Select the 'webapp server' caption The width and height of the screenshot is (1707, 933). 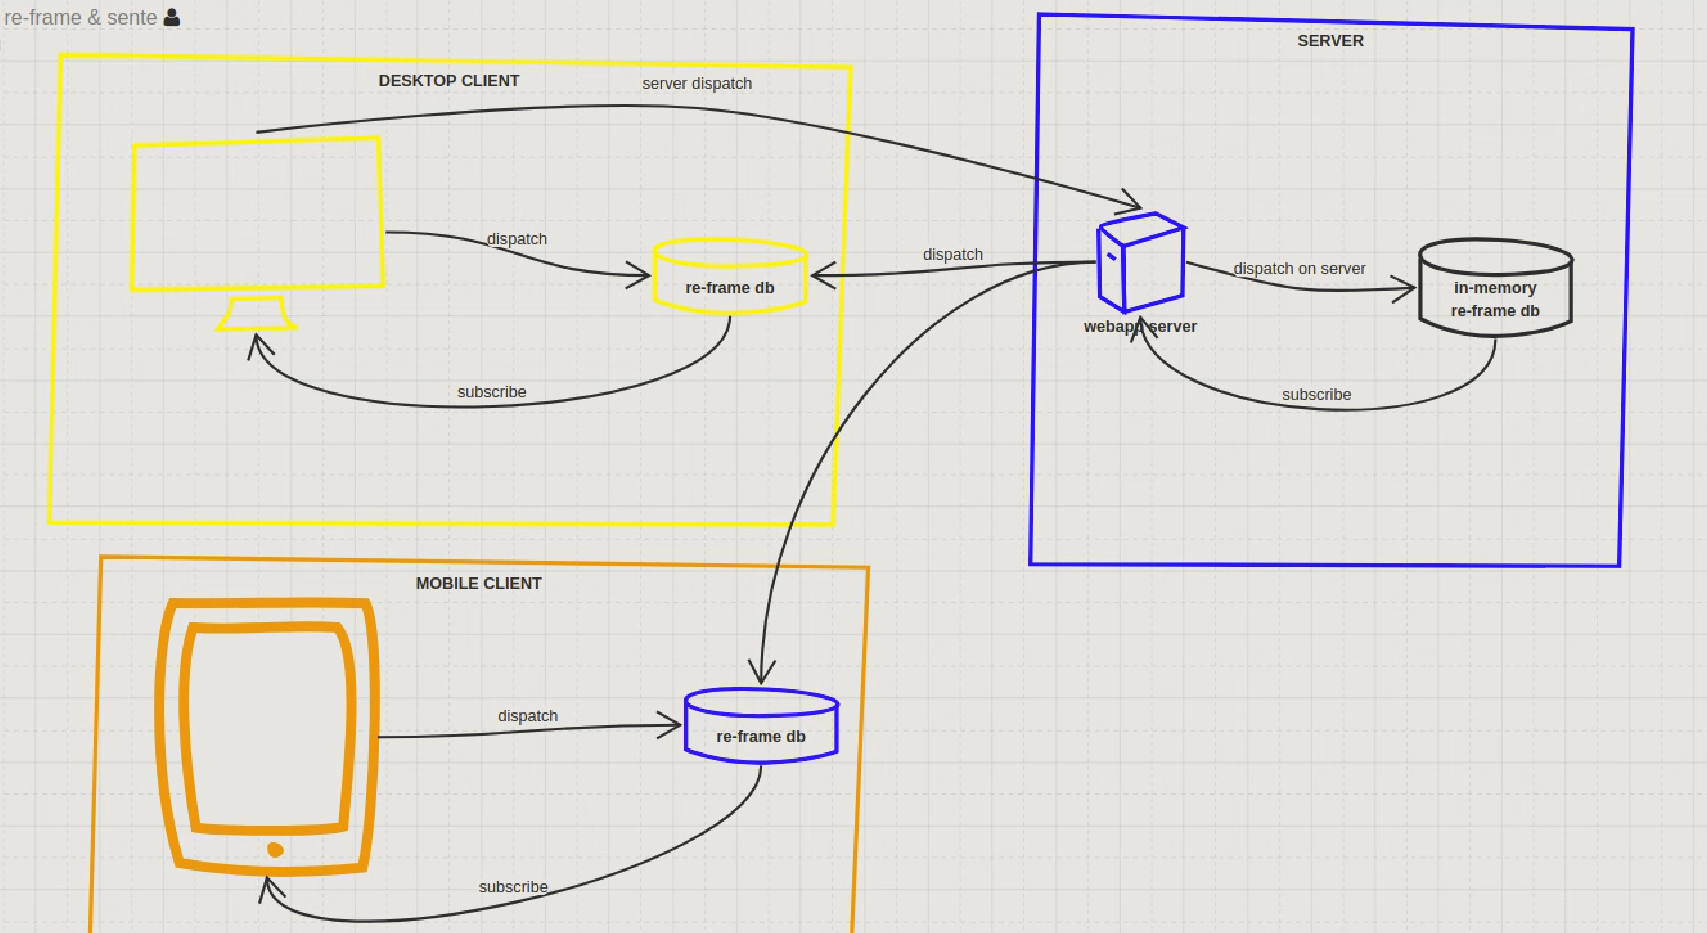[1140, 327]
